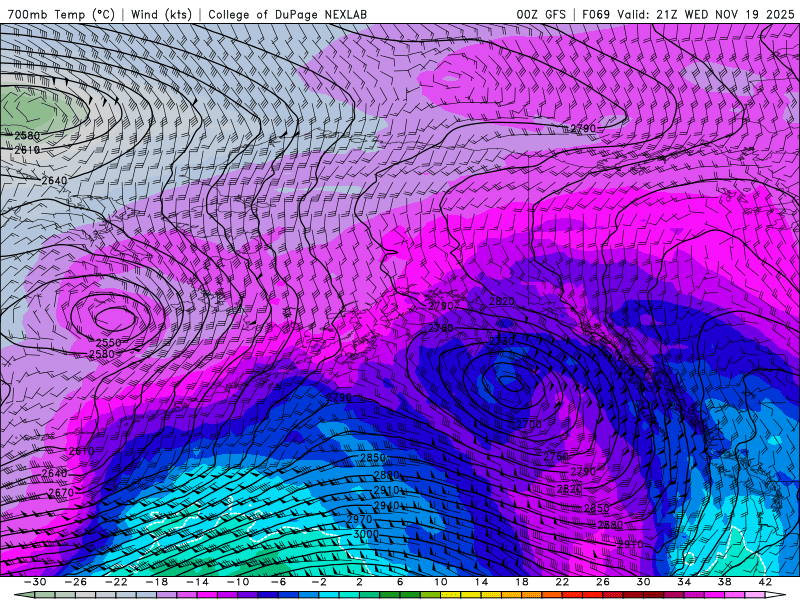This screenshot has width=800, height=600.
Task: Click the 2 color scale label
Action: click(359, 582)
